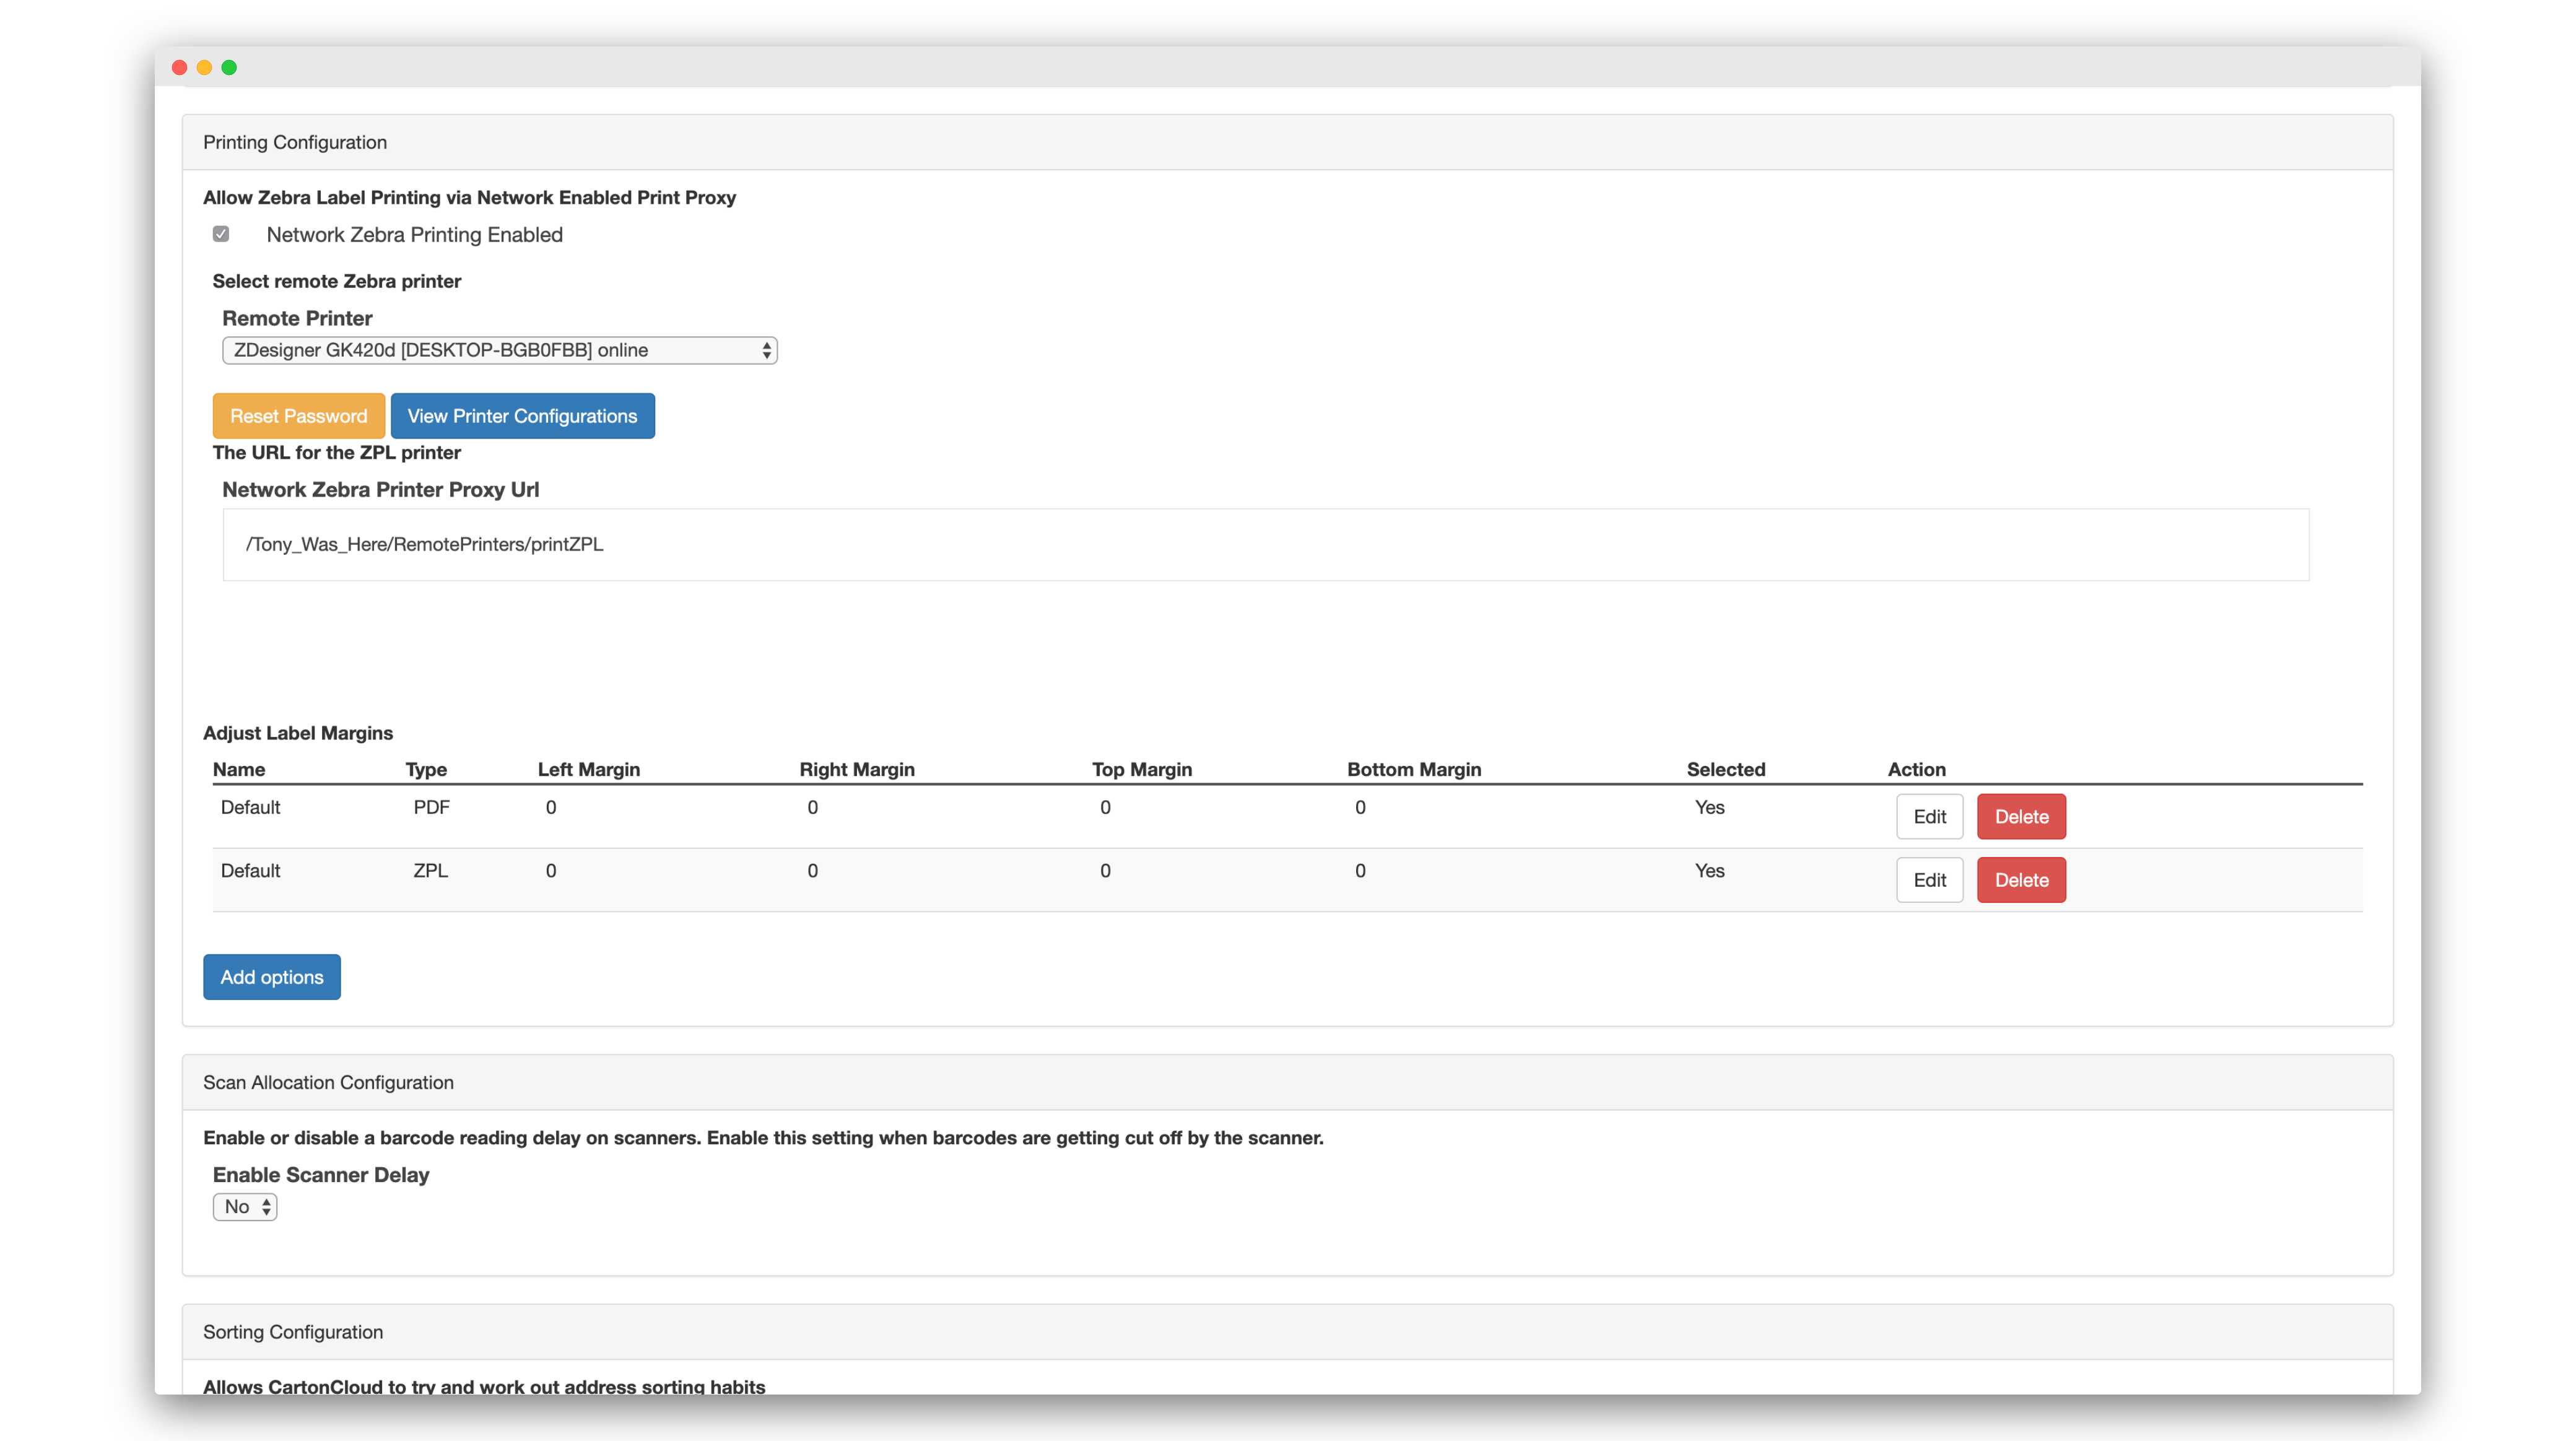
Task: Click the green maximize window button
Action: point(229,67)
